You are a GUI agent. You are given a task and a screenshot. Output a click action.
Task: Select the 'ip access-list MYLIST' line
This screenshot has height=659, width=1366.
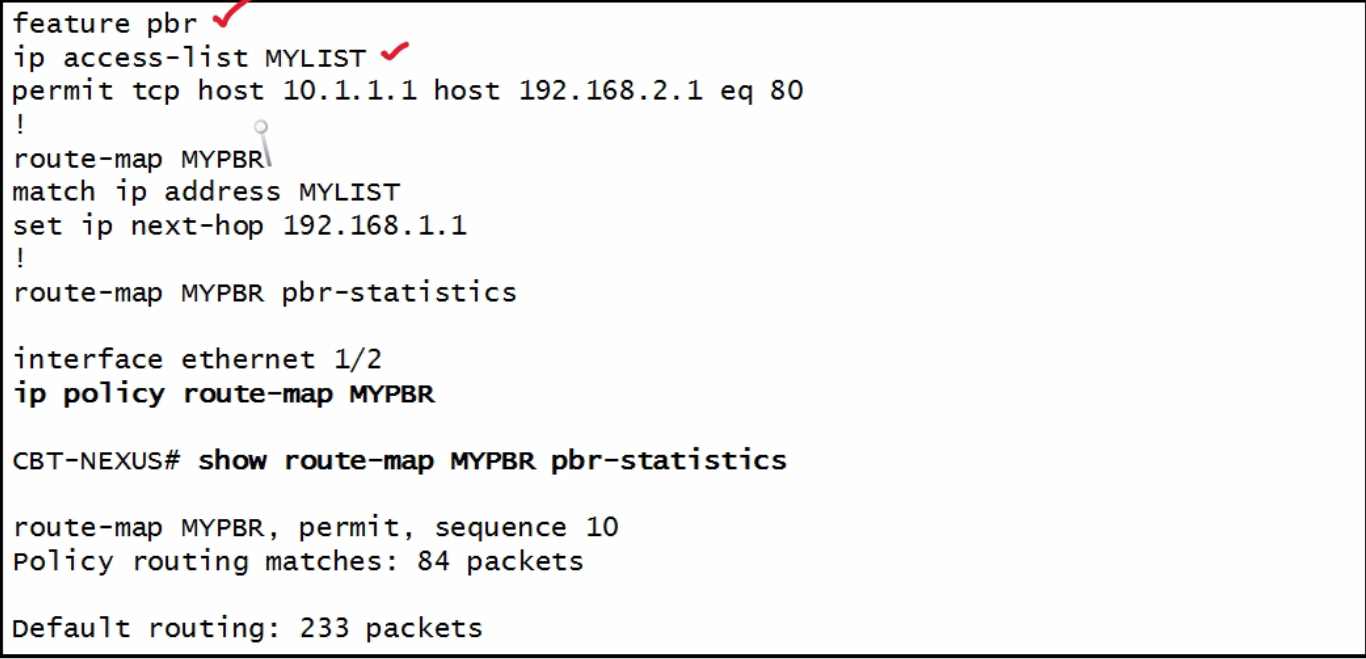189,57
